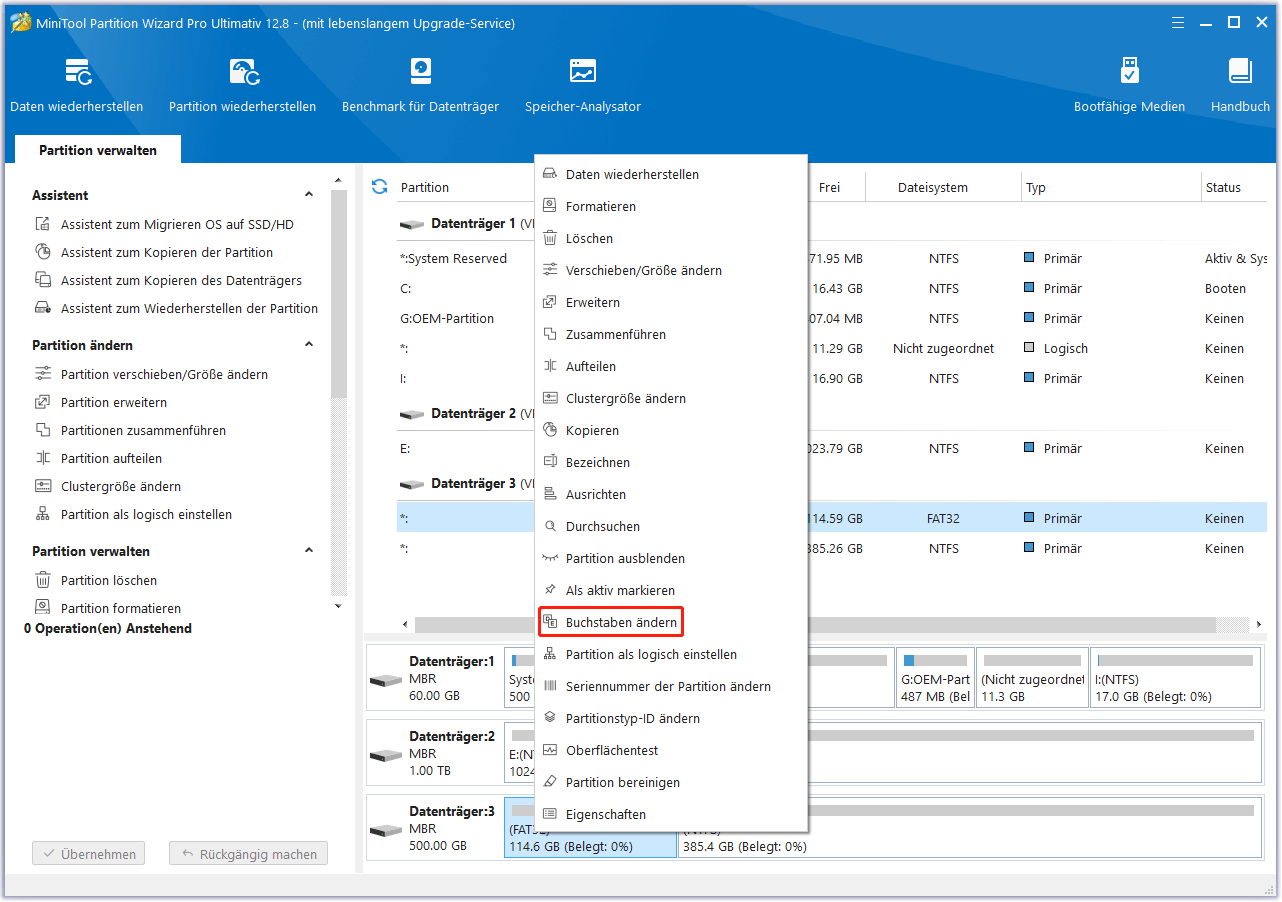Open Daten wiederherstellen in top toolbar
The image size is (1282, 902).
click(77, 85)
